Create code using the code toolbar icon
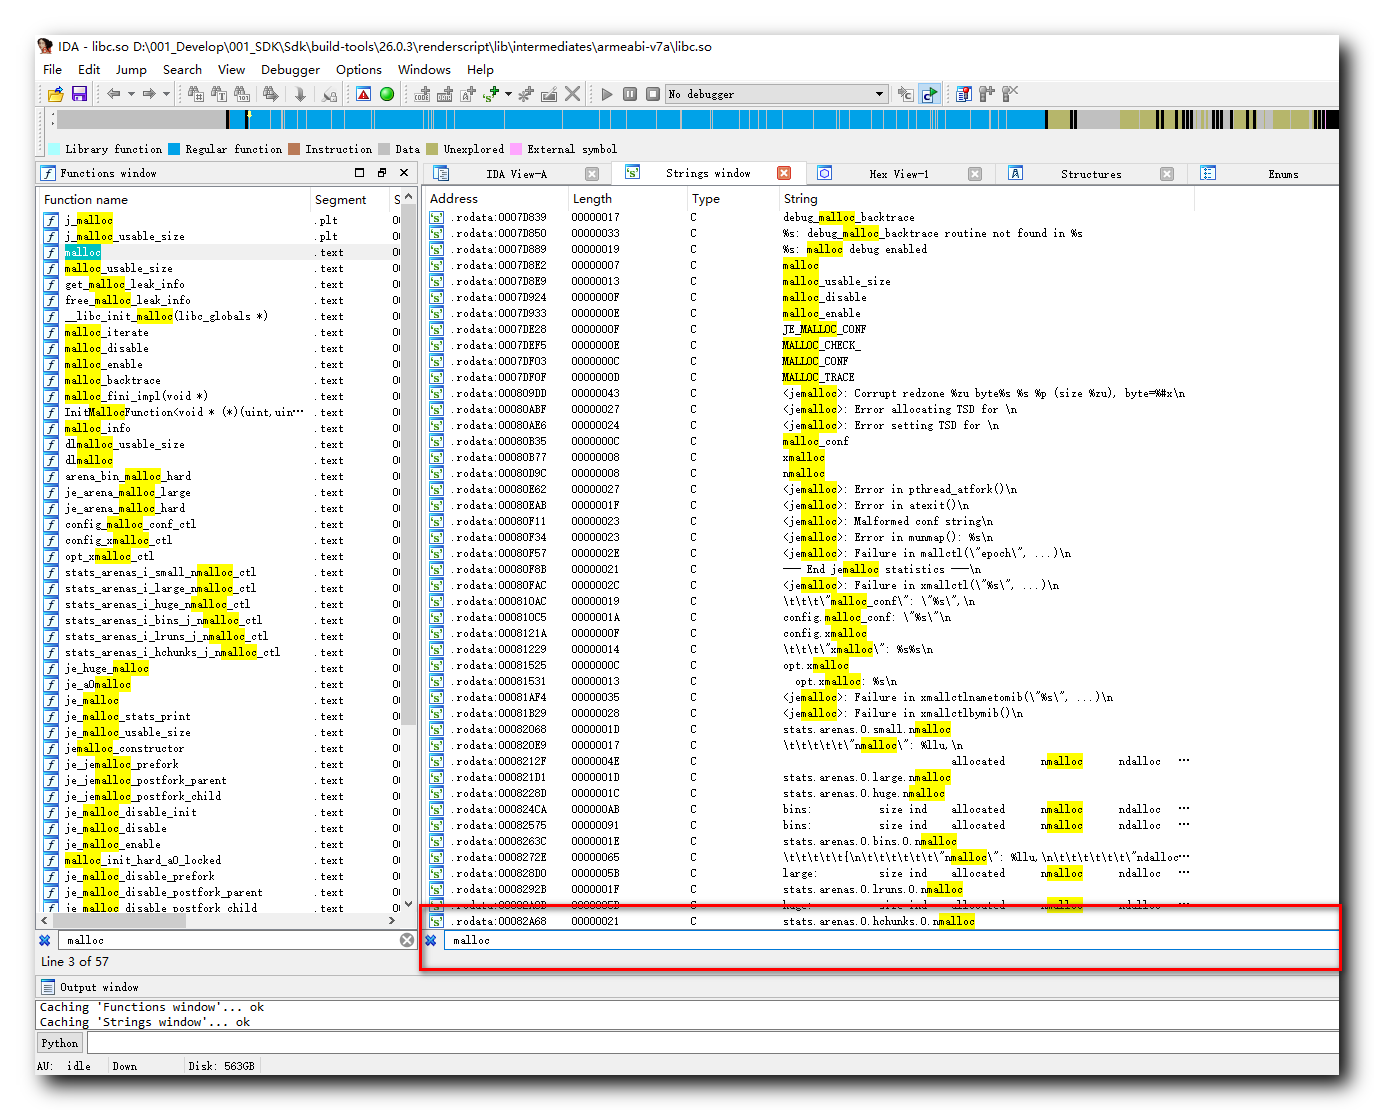The image size is (1374, 1110). point(420,93)
